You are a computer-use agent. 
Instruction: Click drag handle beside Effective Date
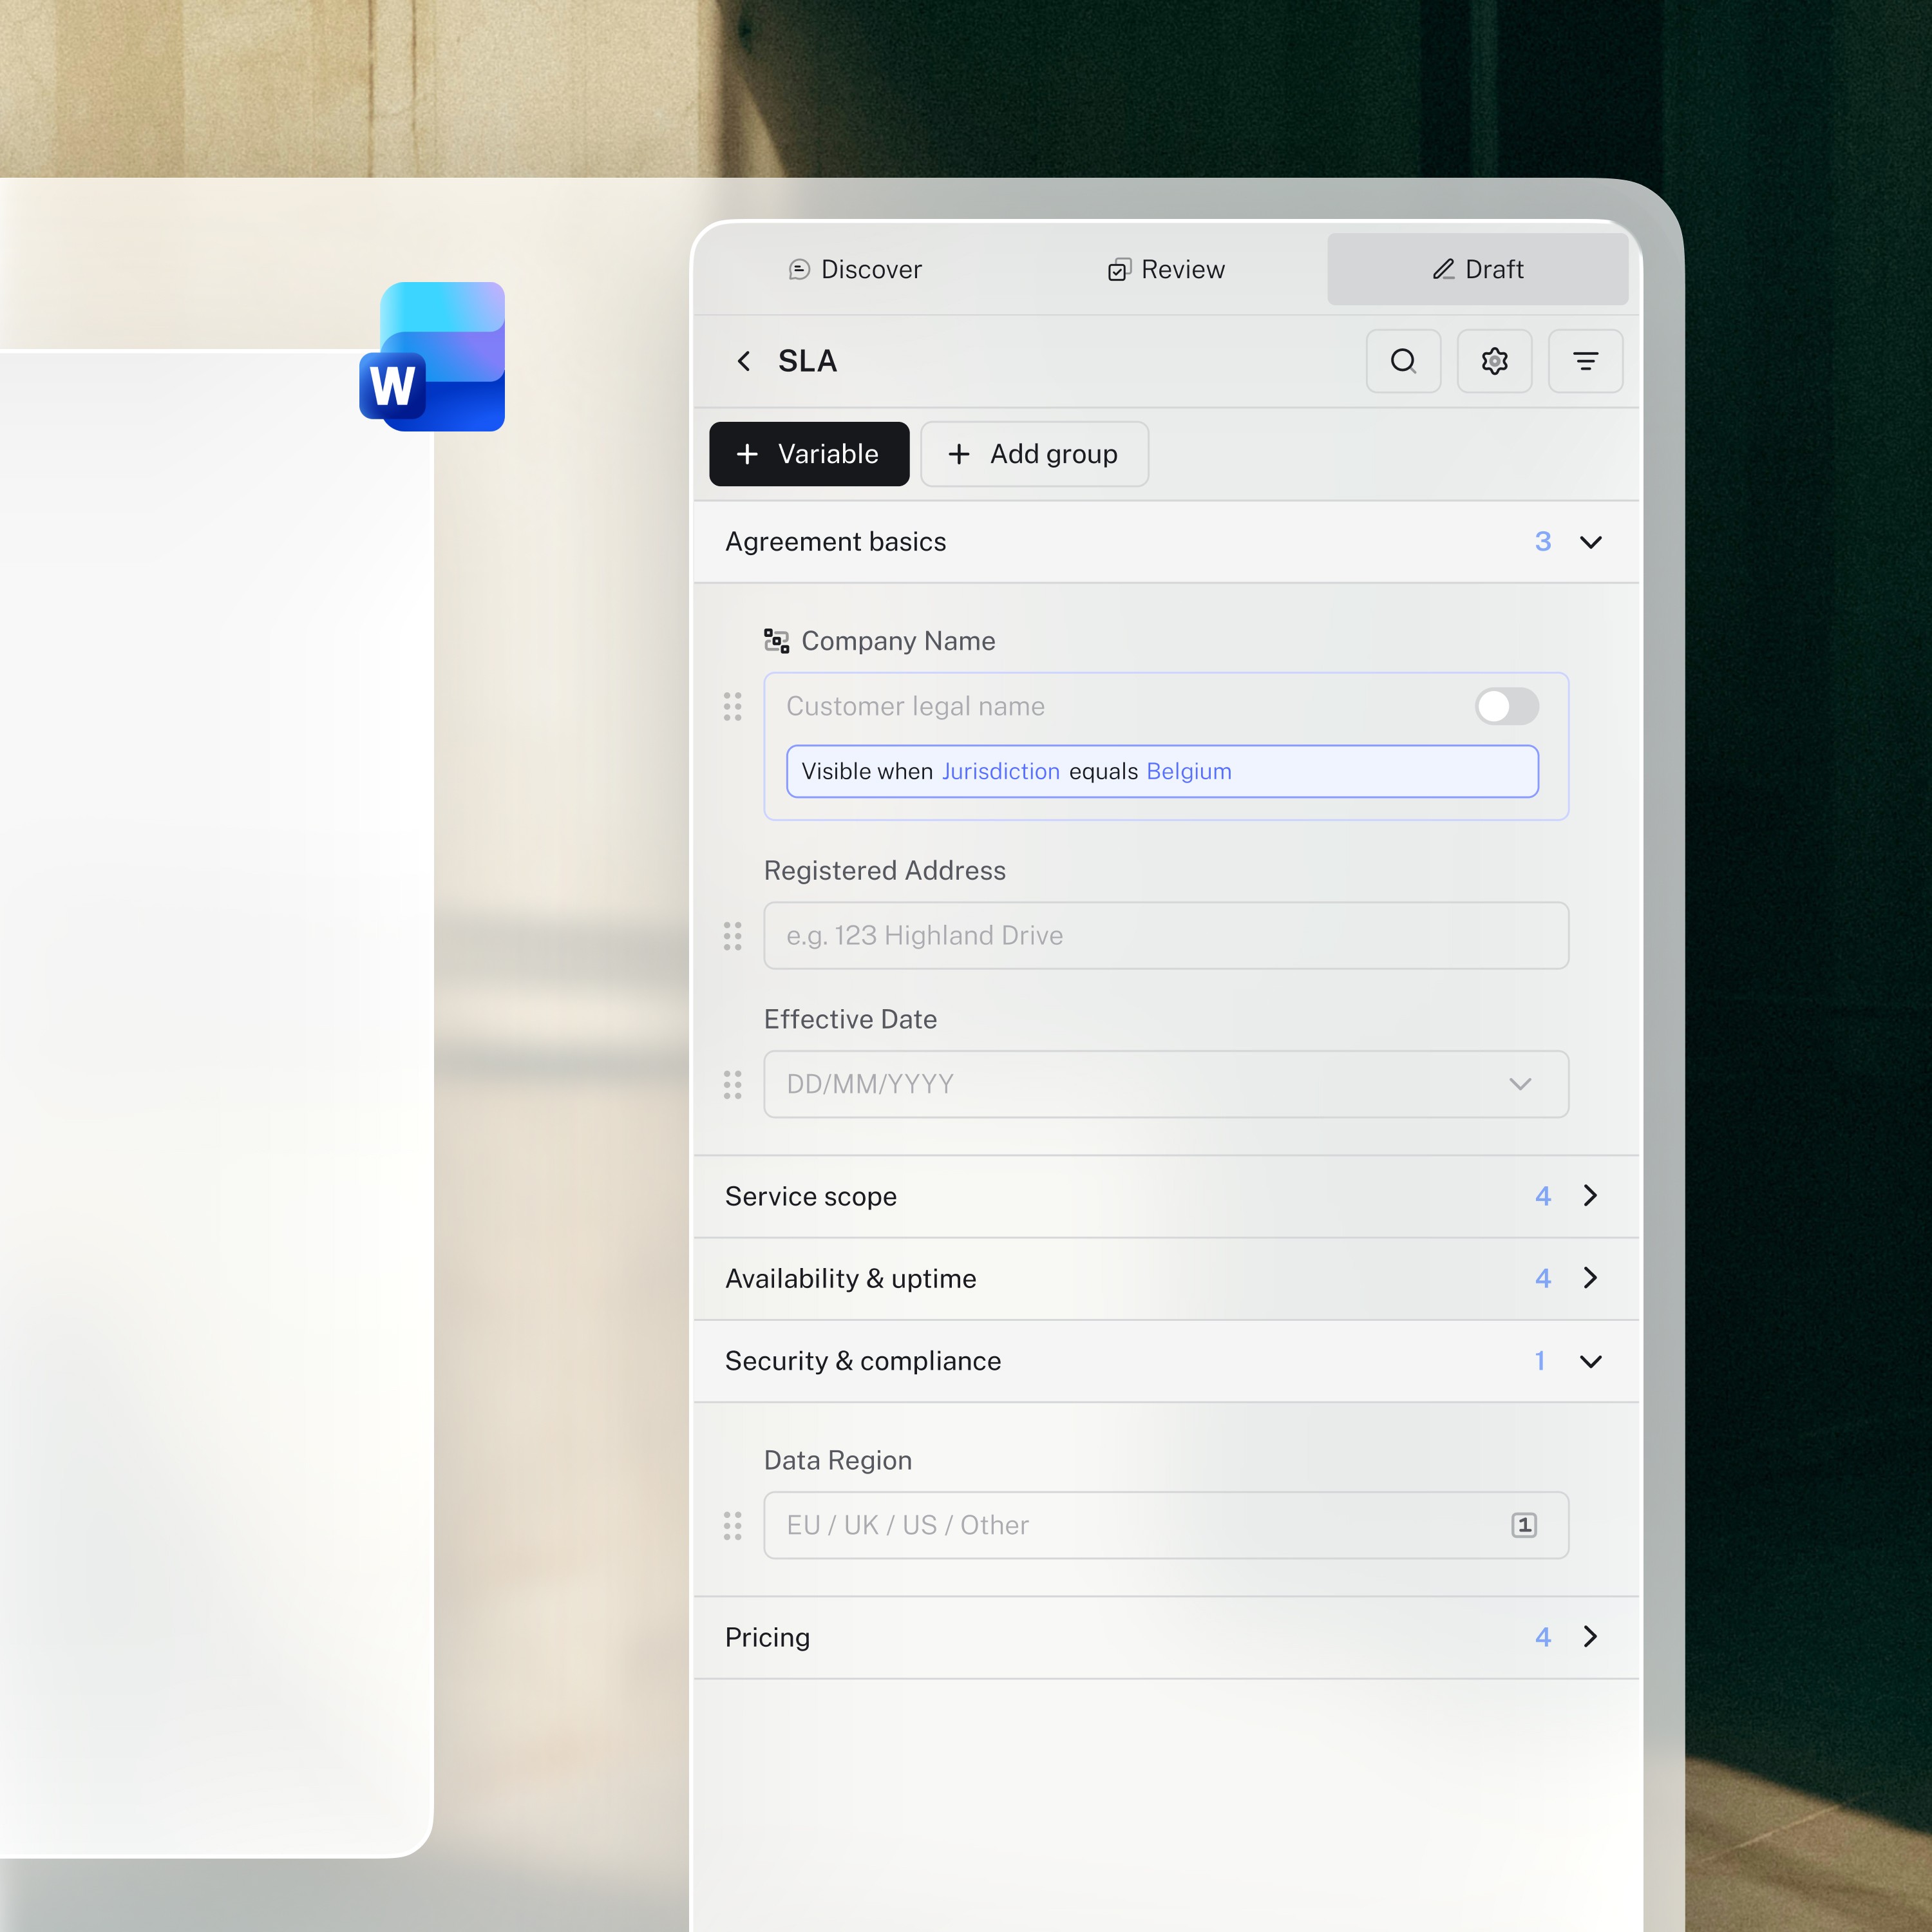click(732, 1084)
